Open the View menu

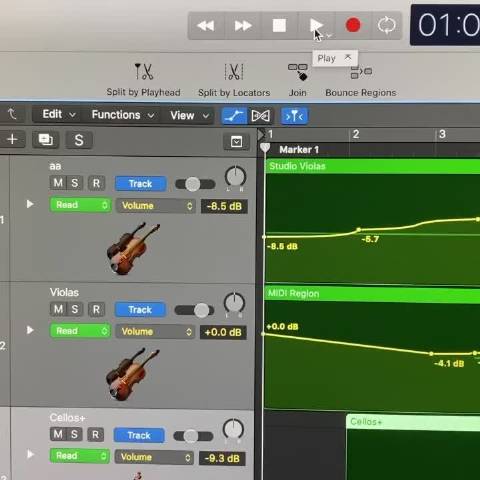[189, 116]
